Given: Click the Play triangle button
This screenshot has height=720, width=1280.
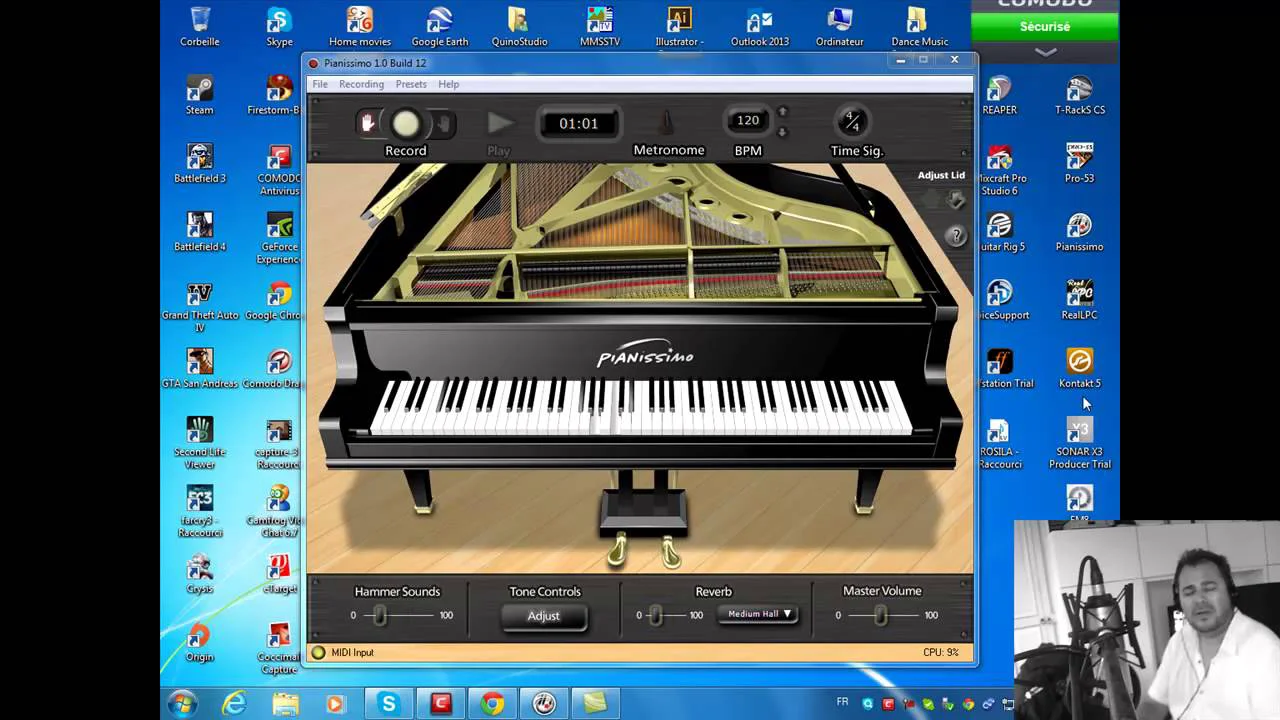Looking at the screenshot, I should click(500, 123).
